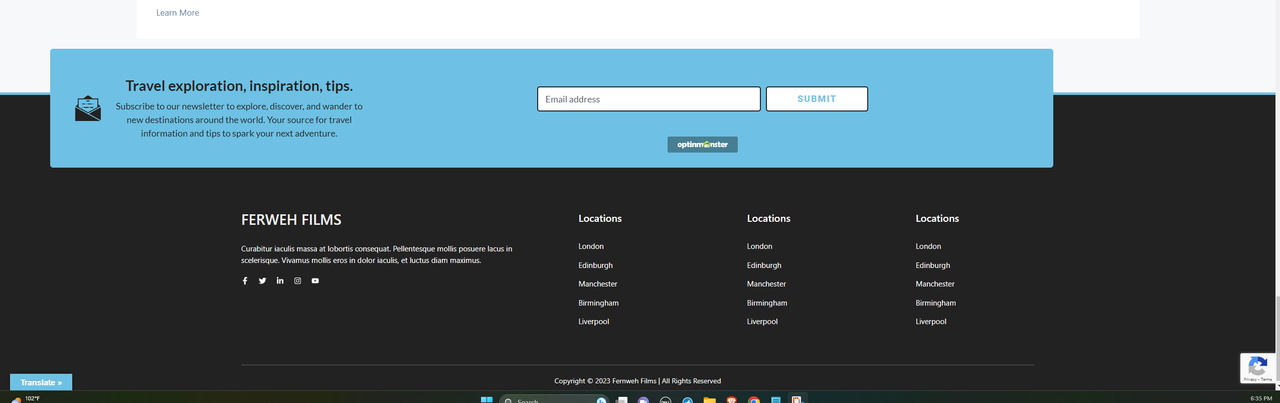Click the Learn More link
This screenshot has height=403, width=1280.
click(178, 13)
